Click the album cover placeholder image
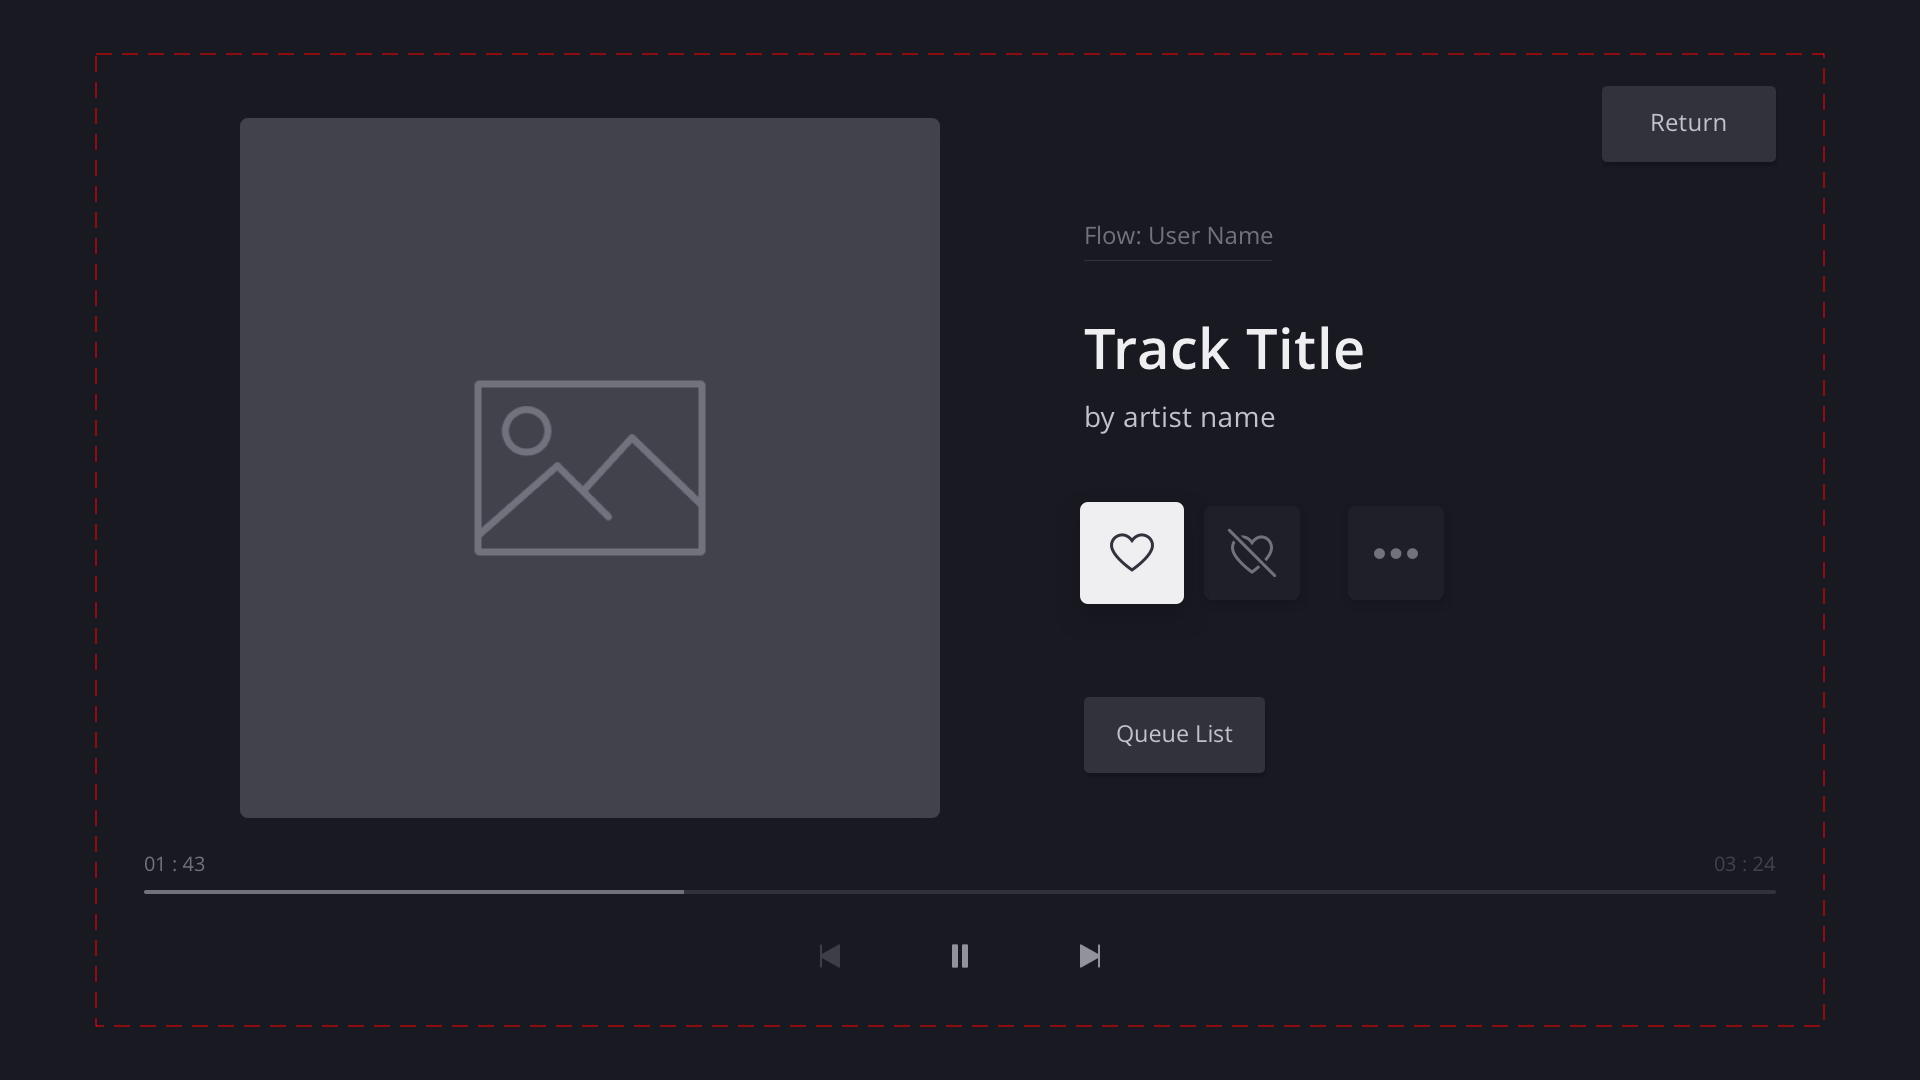The height and width of the screenshot is (1080, 1920). pyautogui.click(x=590, y=468)
